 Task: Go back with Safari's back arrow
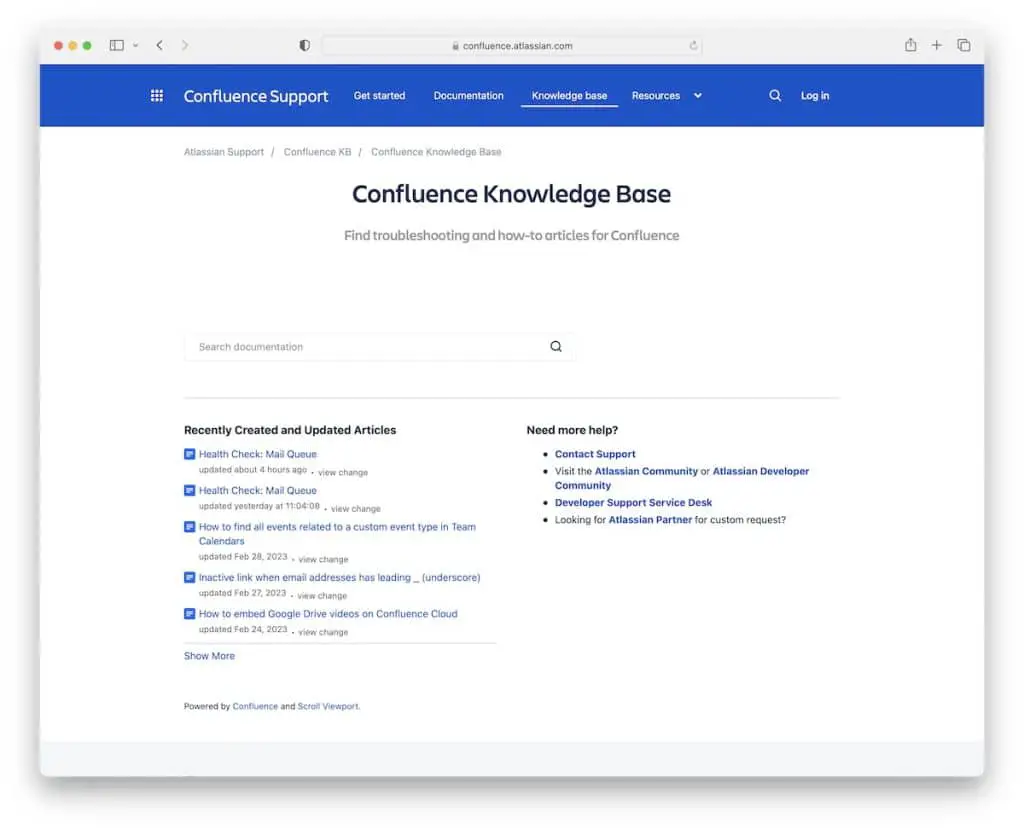coord(159,45)
